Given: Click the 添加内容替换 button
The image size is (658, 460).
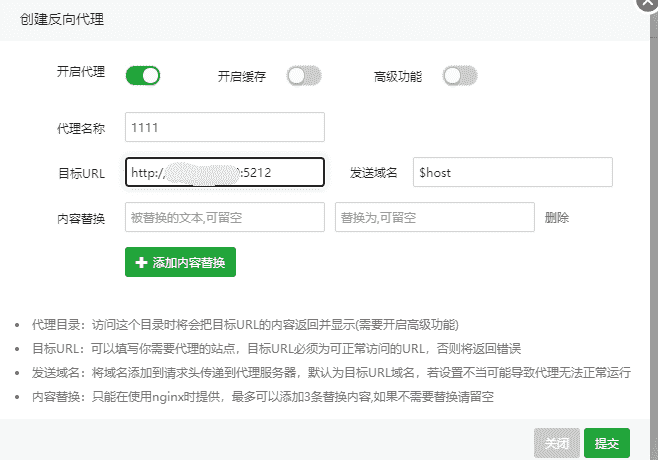Looking at the screenshot, I should point(180,262).
